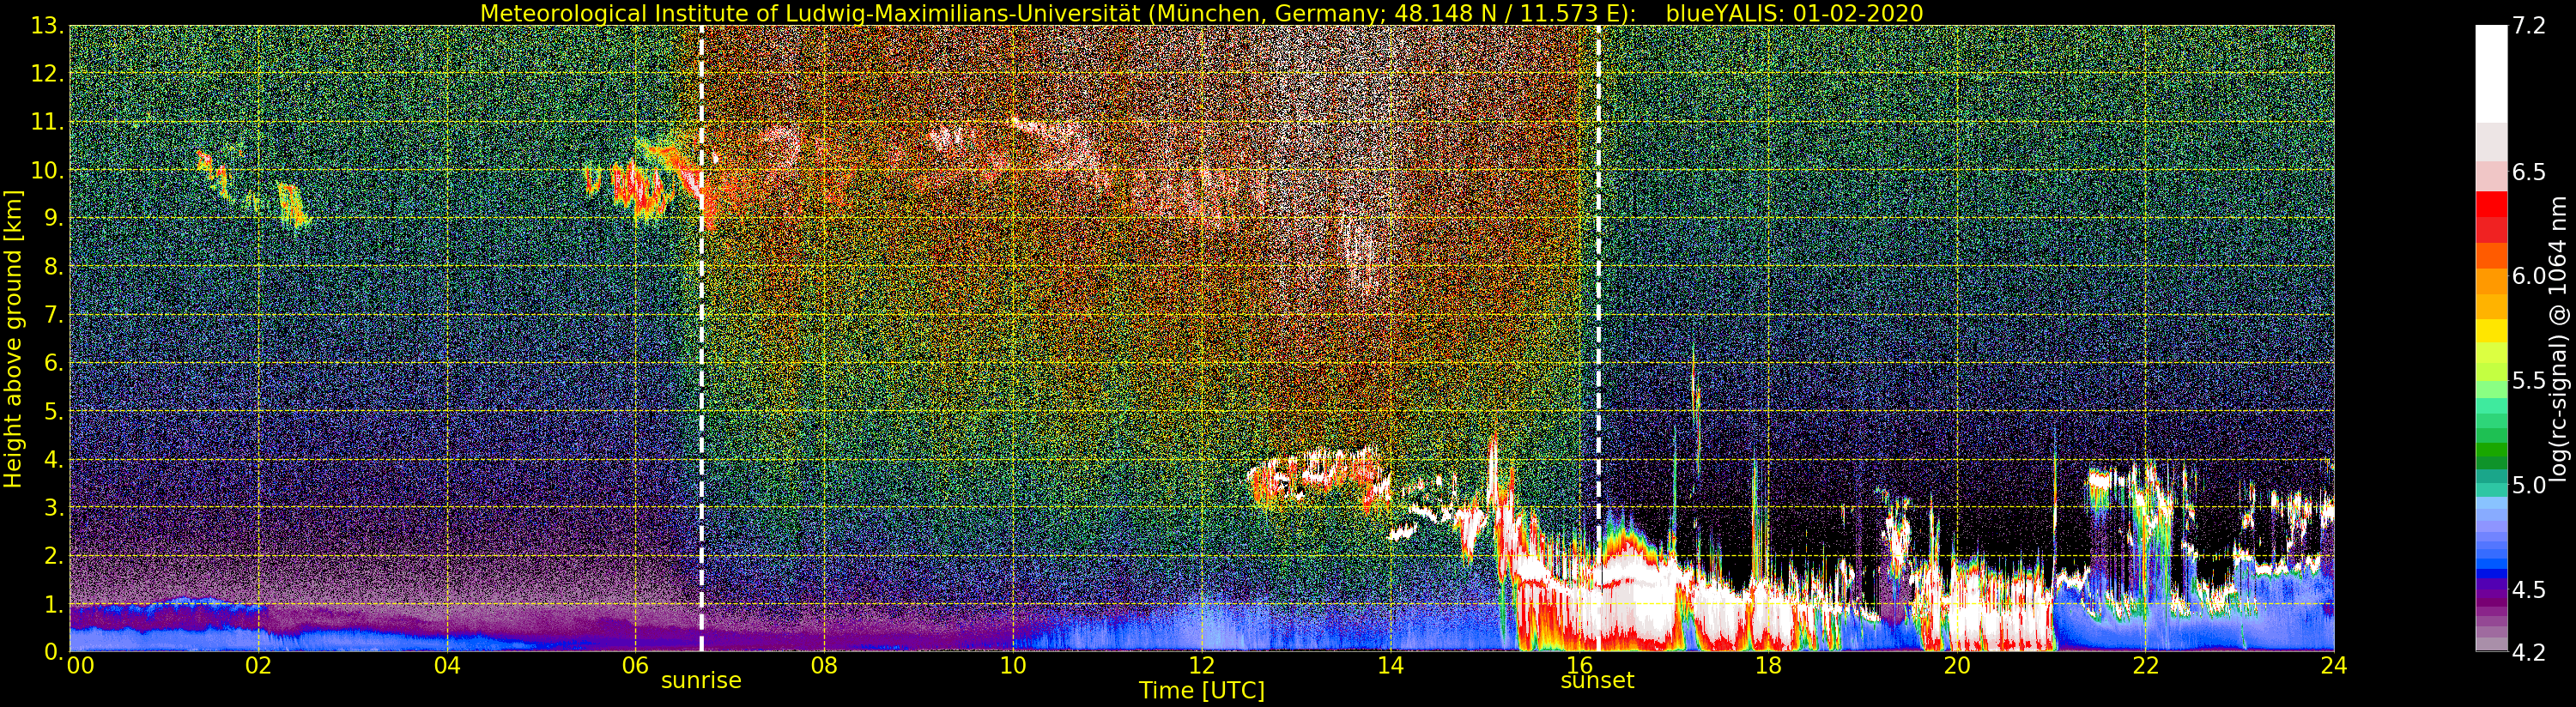Click the 'sunset' label below the time axis
This screenshot has height=707, width=2576.
(x=1597, y=681)
